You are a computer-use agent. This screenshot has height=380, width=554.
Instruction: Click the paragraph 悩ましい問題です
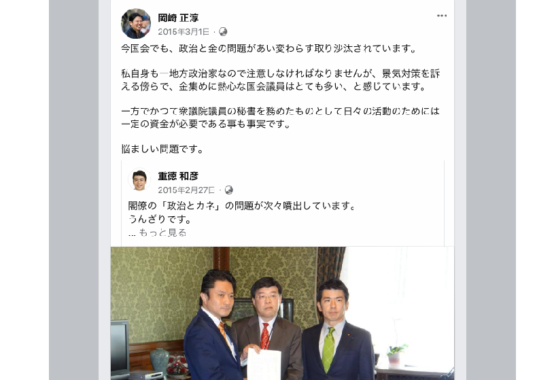click(x=163, y=149)
